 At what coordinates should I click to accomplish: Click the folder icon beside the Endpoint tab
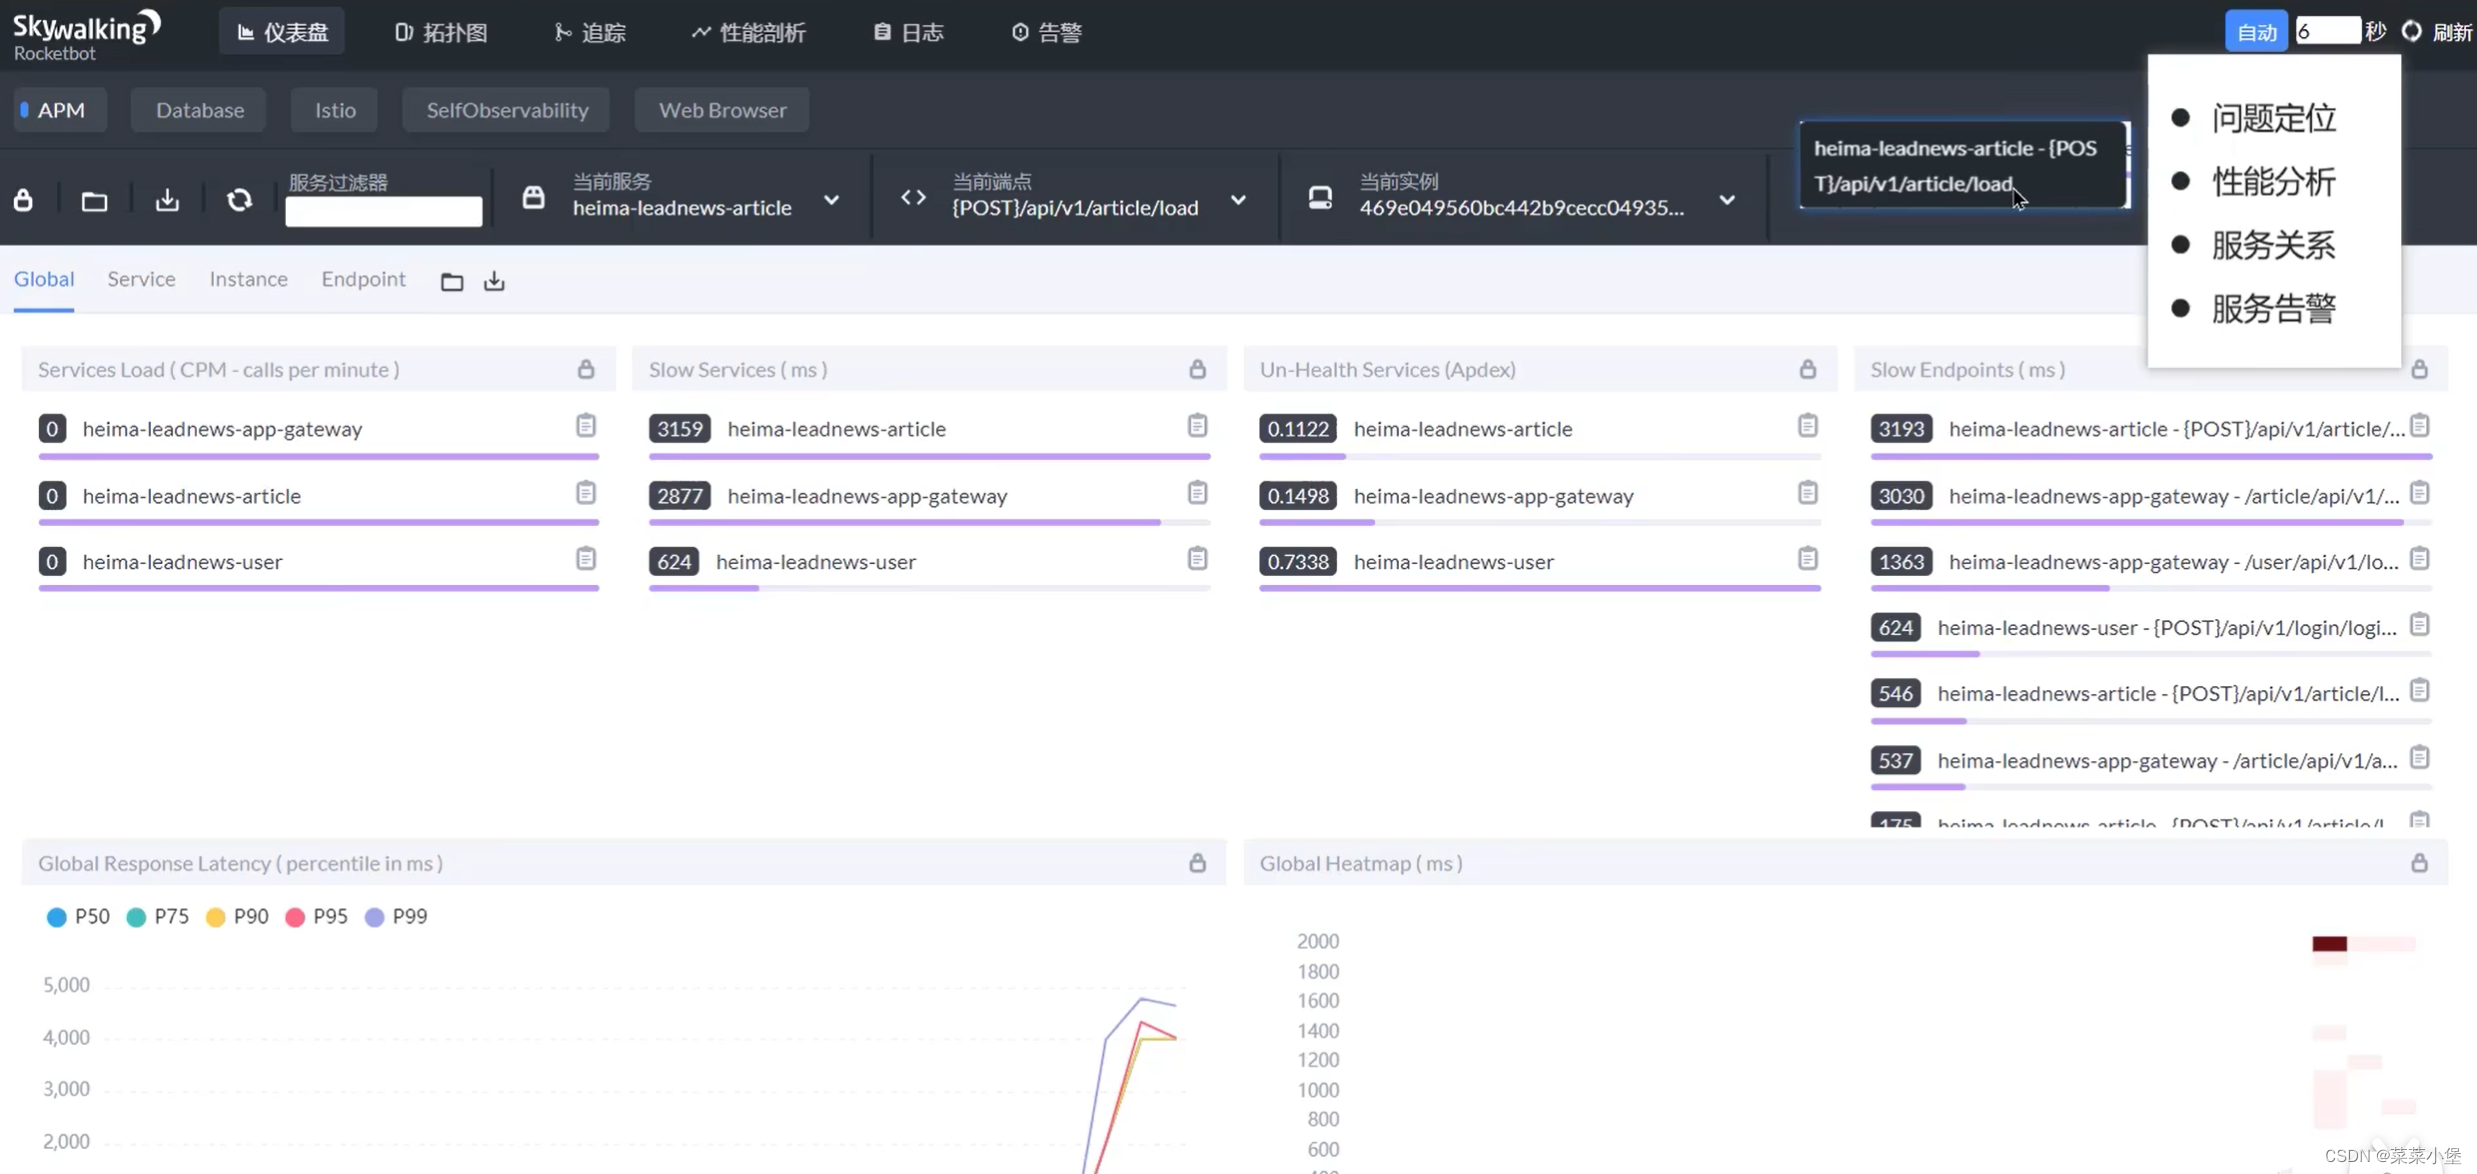452,282
